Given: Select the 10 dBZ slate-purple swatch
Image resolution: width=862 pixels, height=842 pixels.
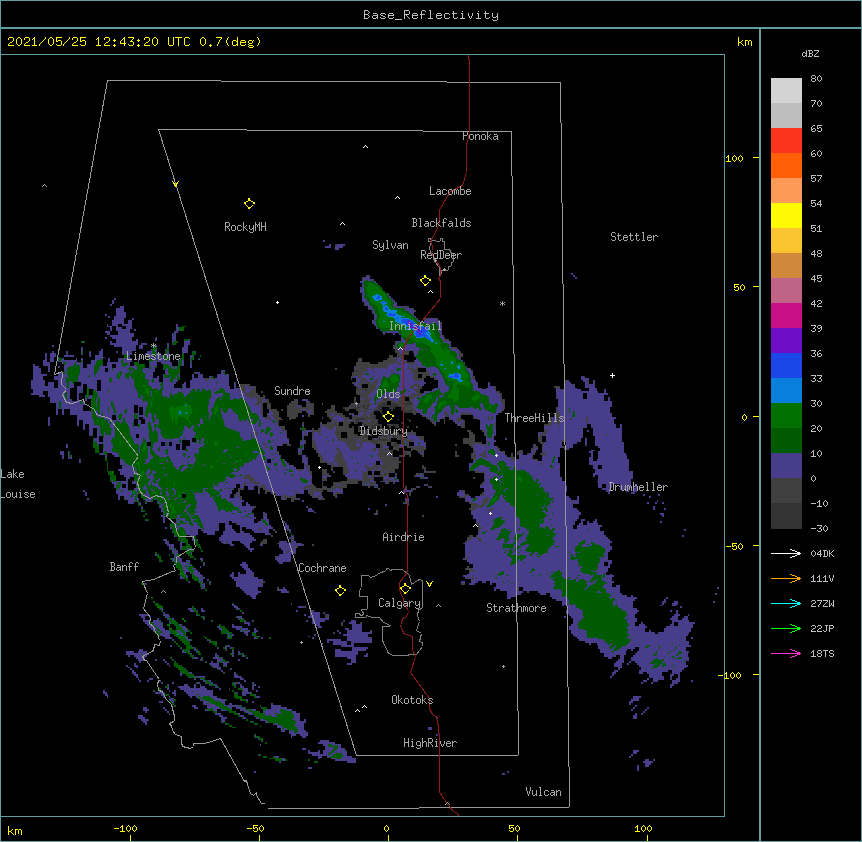Looking at the screenshot, I should click(x=786, y=466).
